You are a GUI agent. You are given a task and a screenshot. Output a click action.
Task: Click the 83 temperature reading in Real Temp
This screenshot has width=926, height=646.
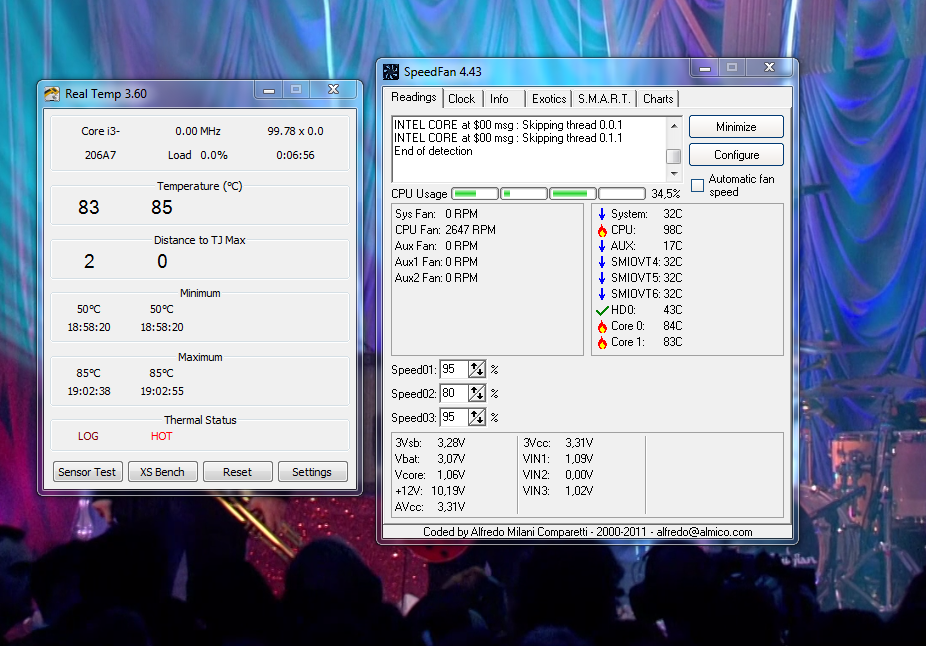pyautogui.click(x=89, y=207)
